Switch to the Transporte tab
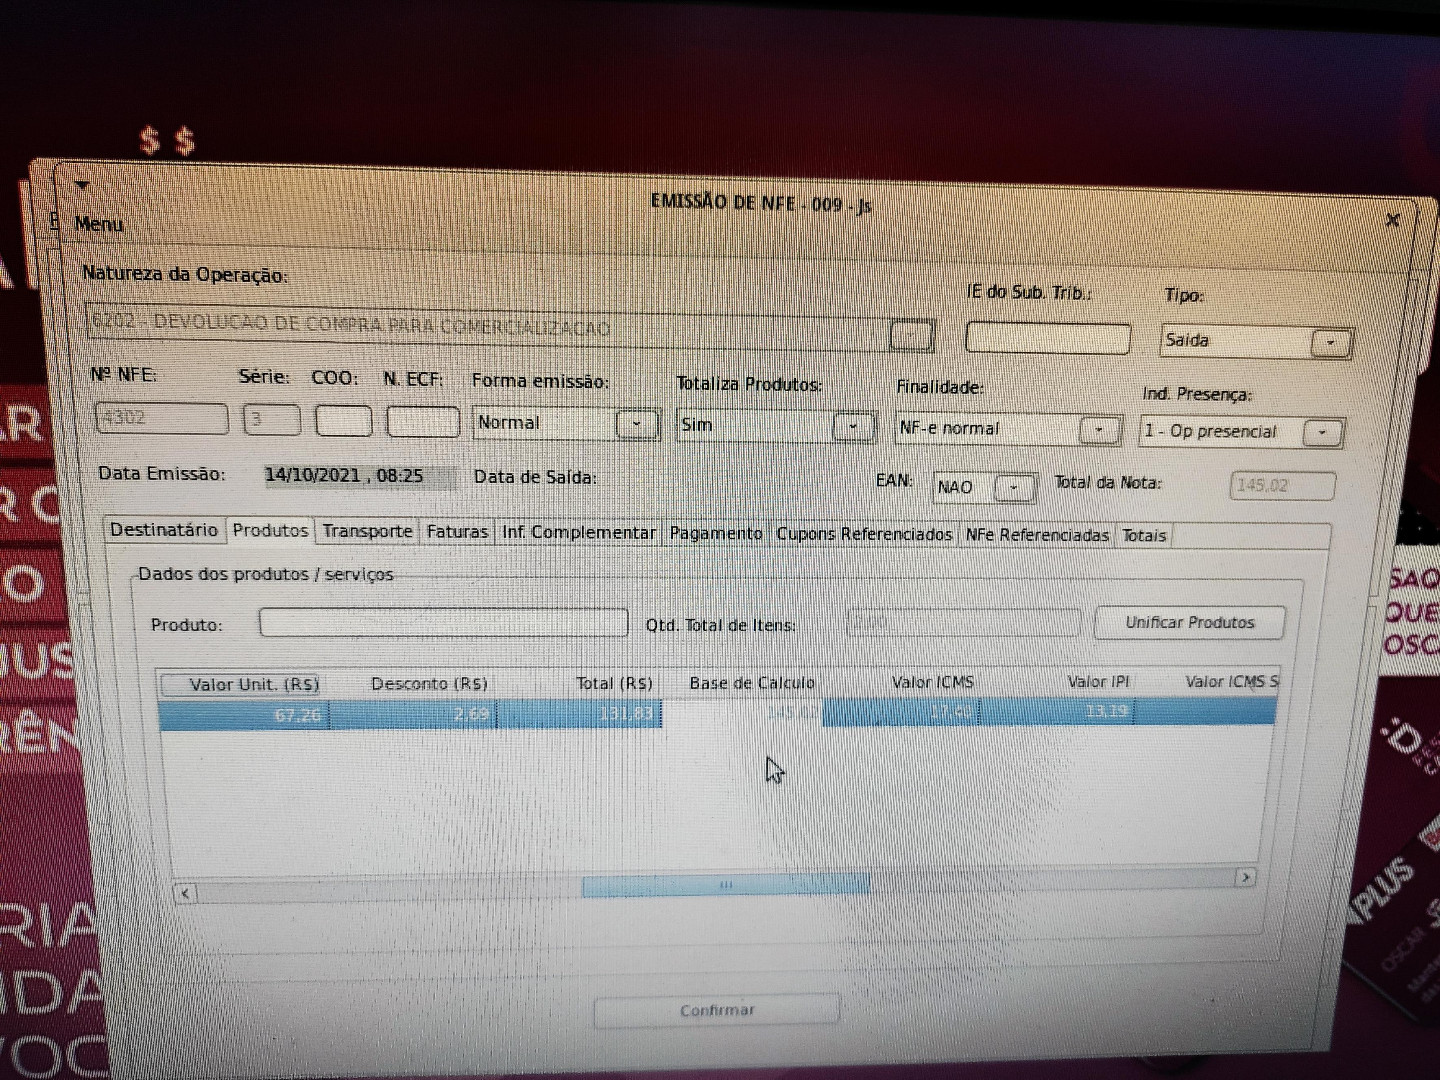 pos(367,532)
